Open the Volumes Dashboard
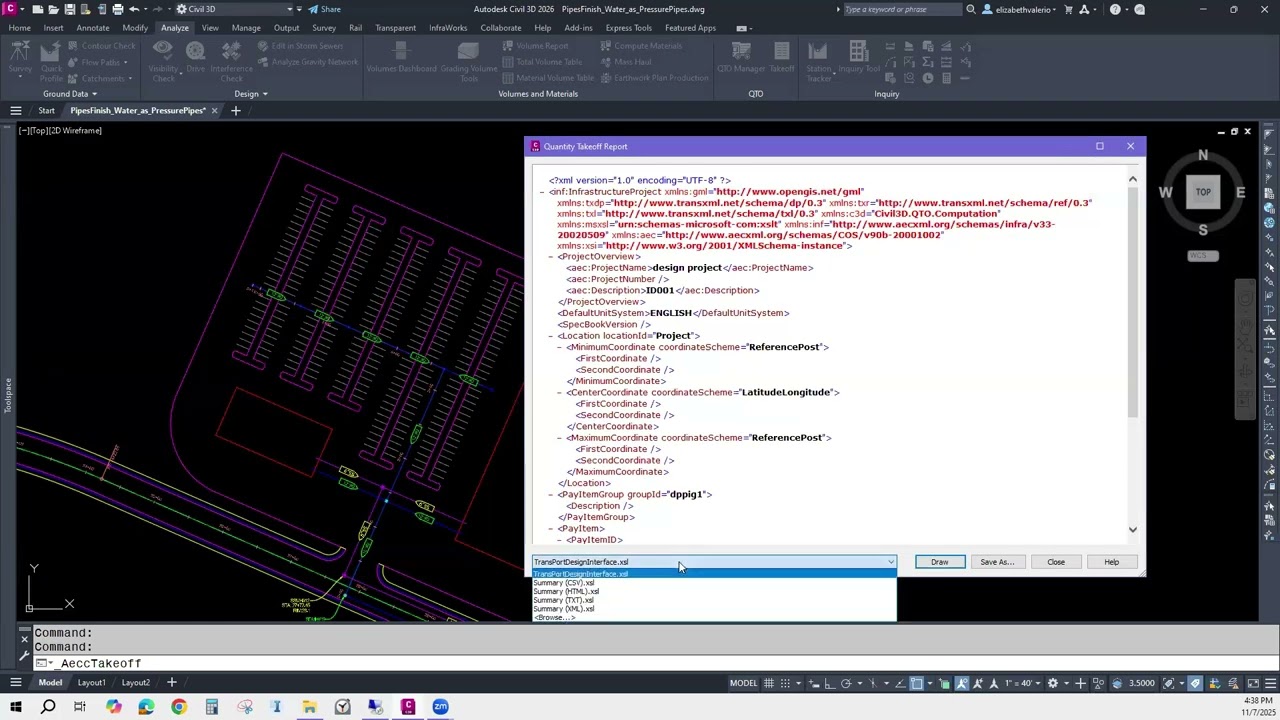Screen dimensions: 1280x720 pyautogui.click(x=401, y=59)
